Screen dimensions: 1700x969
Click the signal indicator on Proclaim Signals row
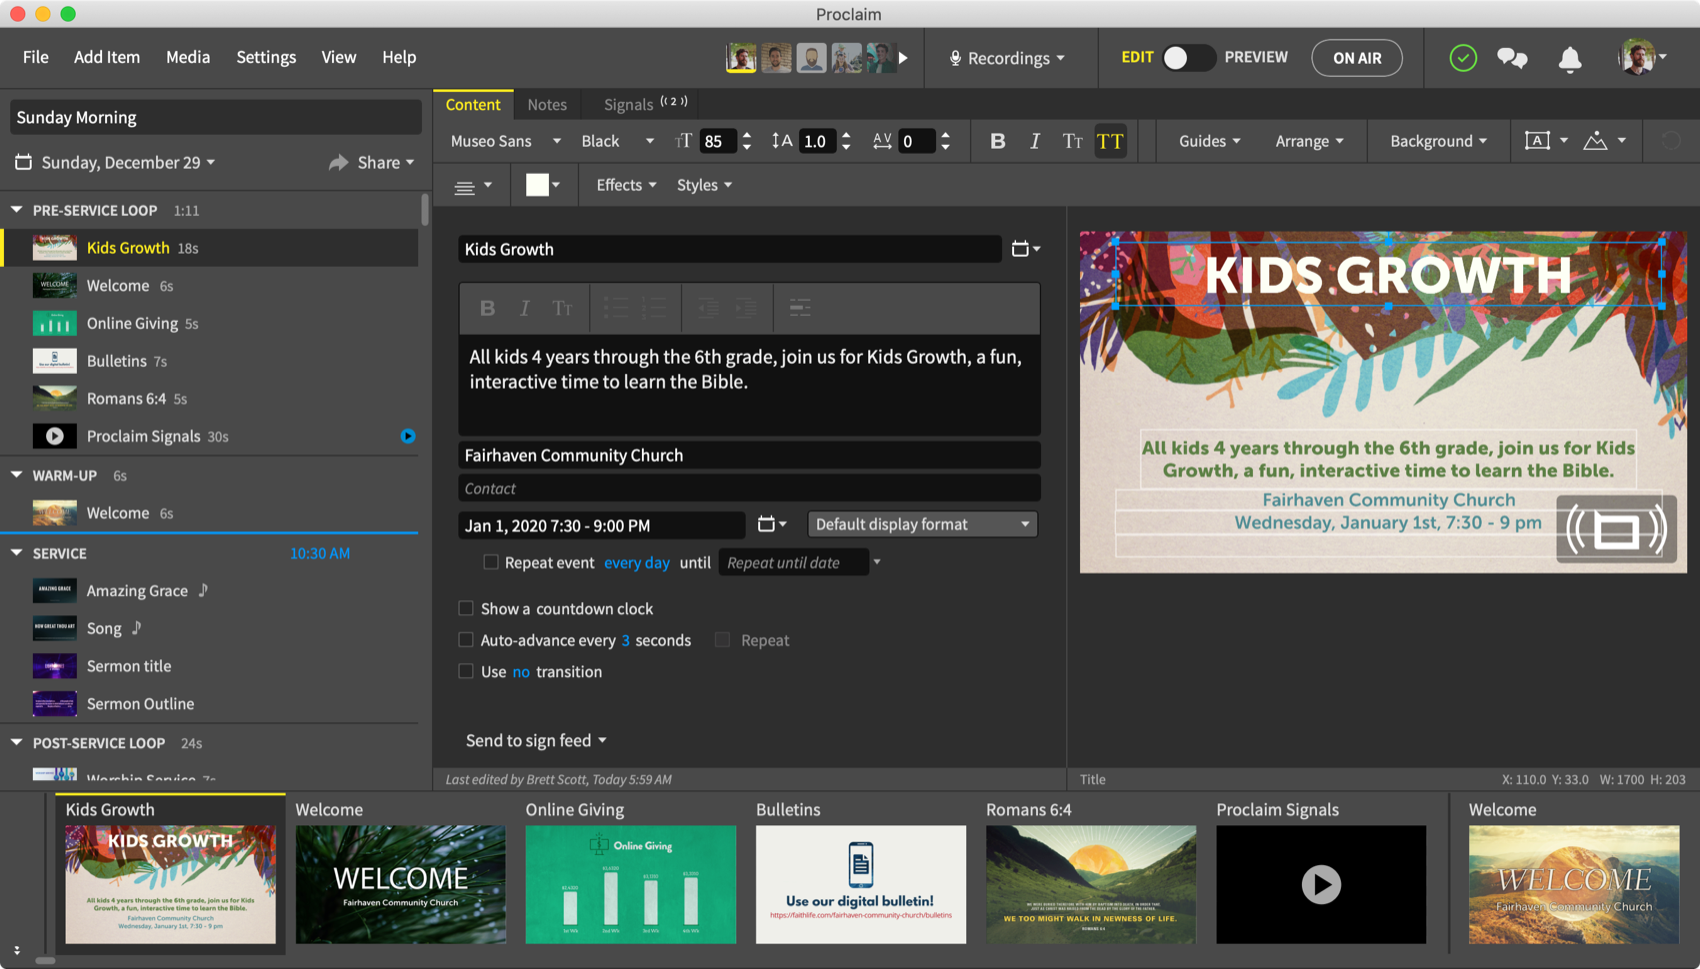[x=408, y=436]
